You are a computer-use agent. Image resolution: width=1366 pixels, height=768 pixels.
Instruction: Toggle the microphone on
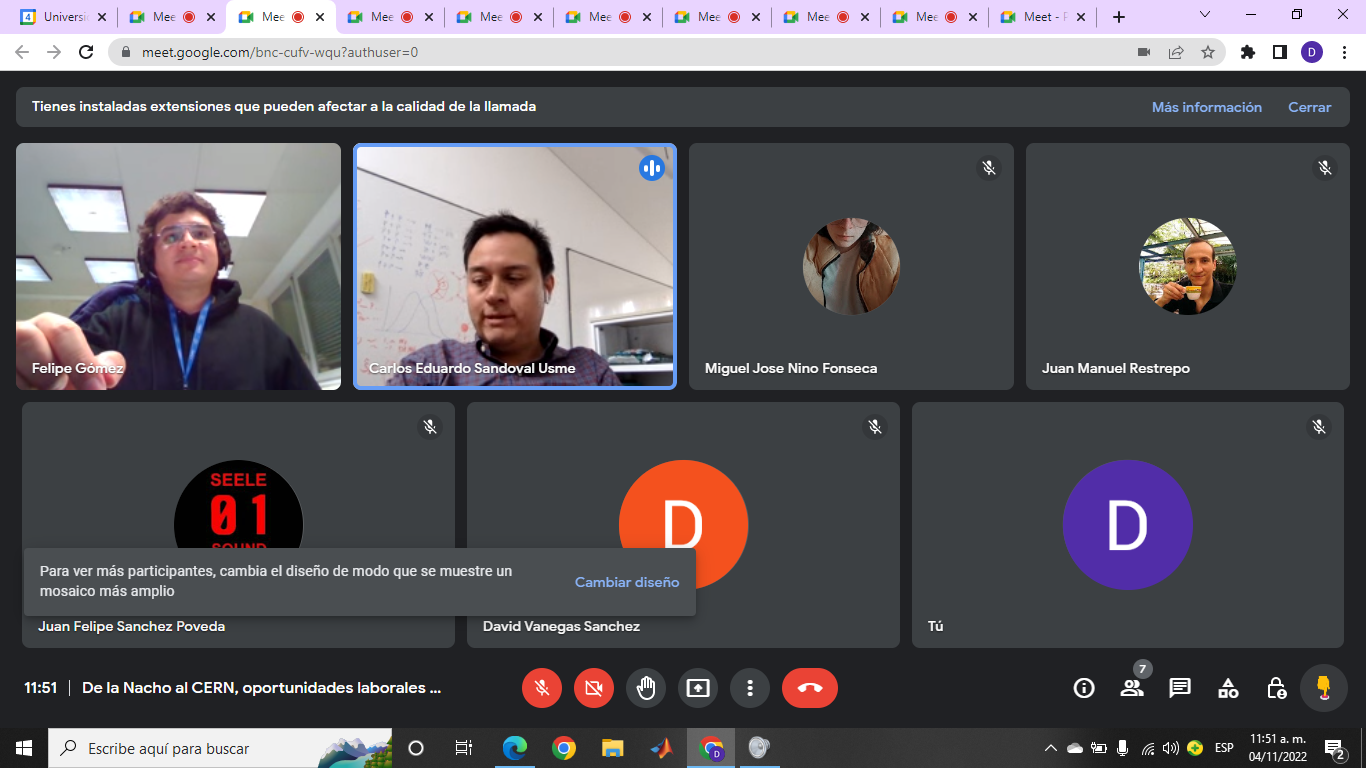point(542,688)
